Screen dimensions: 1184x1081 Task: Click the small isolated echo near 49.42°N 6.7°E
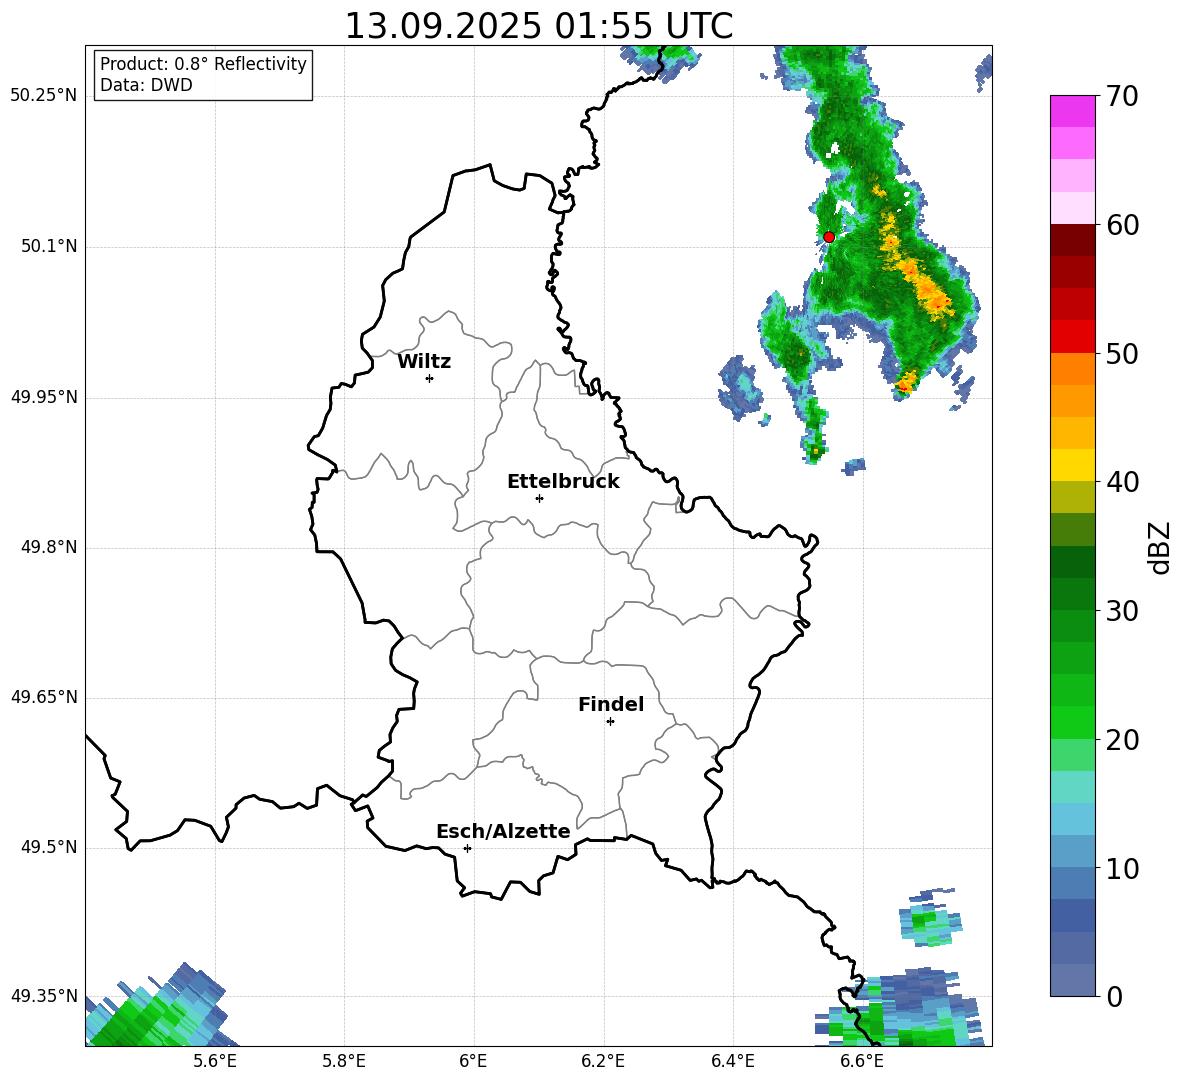pyautogui.click(x=930, y=917)
